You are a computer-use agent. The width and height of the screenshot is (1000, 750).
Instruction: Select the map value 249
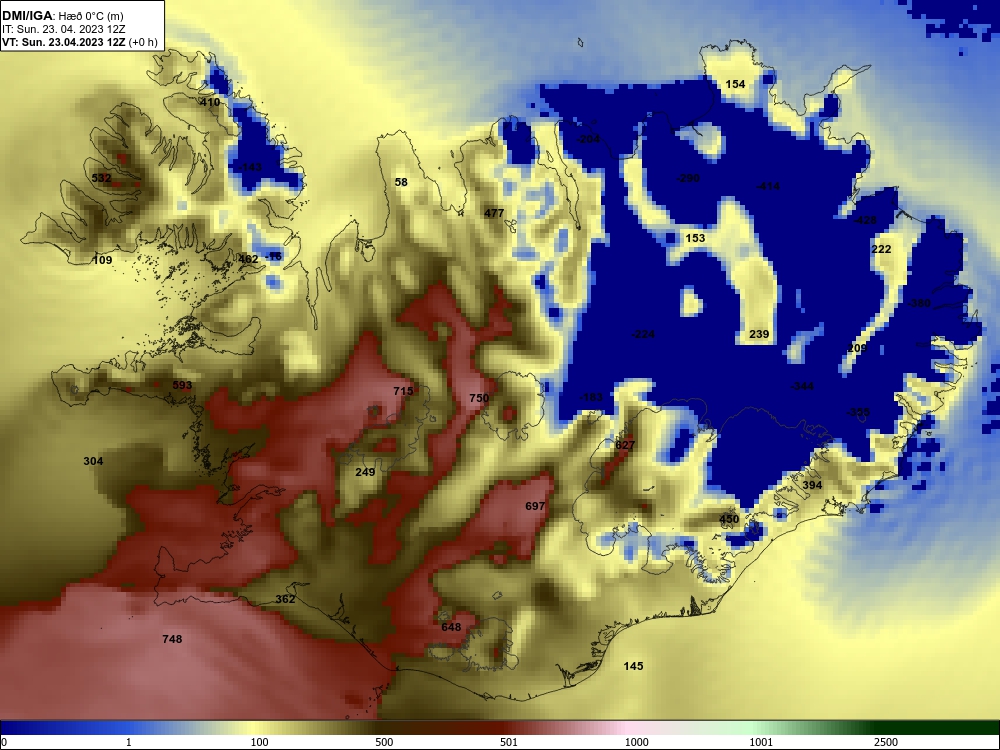click(365, 472)
